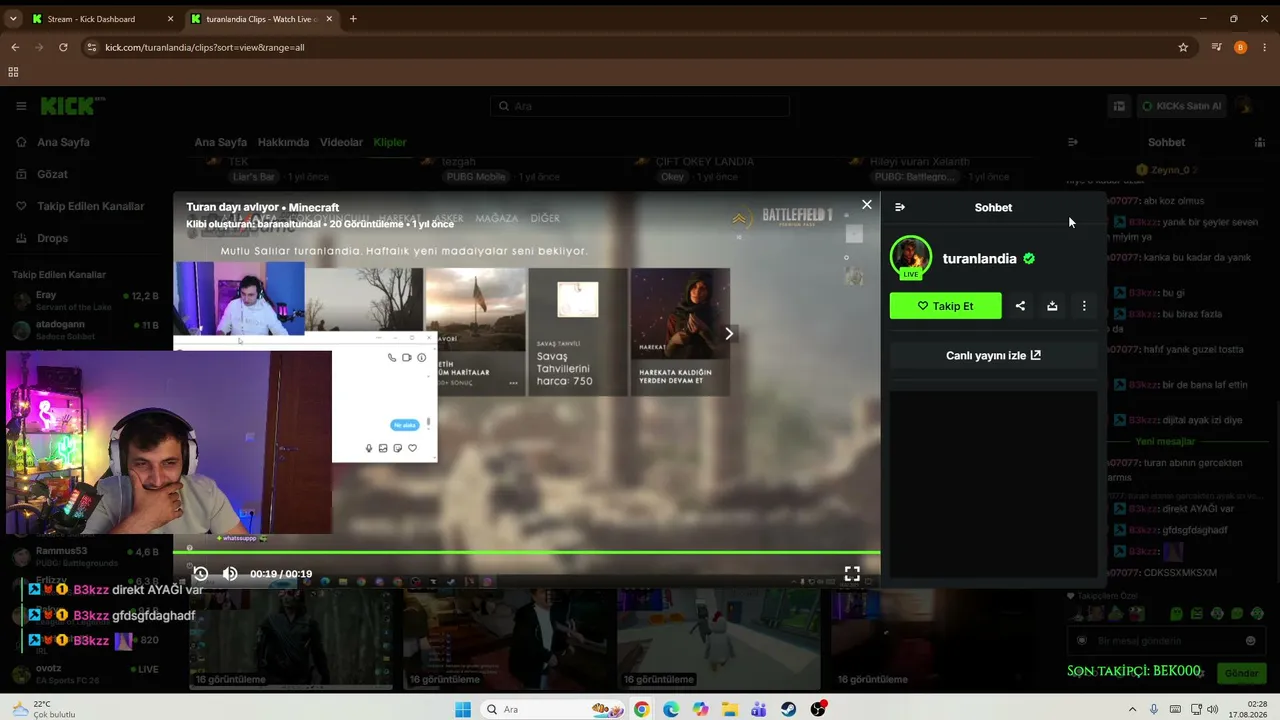The width and height of the screenshot is (1280, 720).
Task: Click the chat message input field
Action: pyautogui.click(x=1165, y=641)
